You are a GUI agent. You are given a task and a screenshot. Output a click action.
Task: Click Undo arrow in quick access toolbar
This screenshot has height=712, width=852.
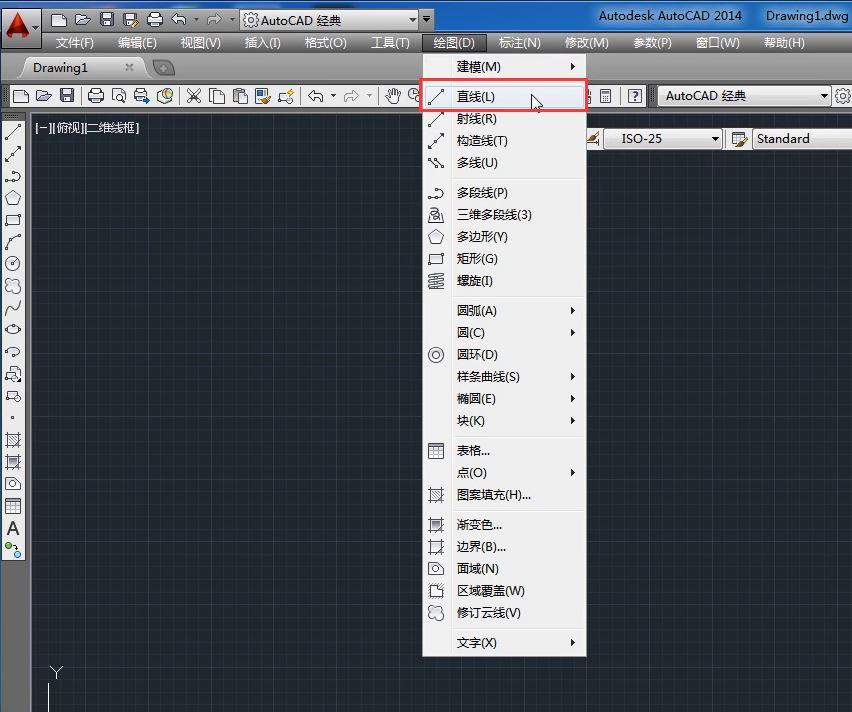coord(179,20)
